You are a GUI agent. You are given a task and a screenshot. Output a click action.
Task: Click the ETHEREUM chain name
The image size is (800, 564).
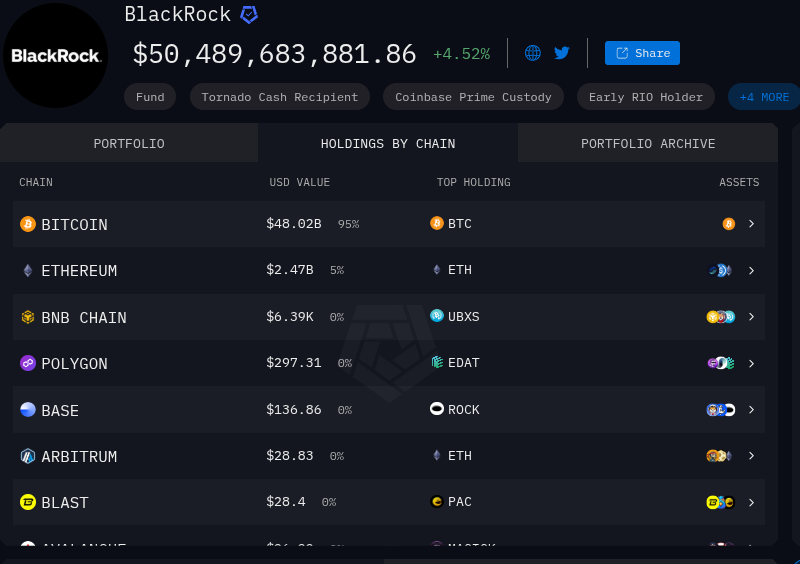tap(79, 271)
